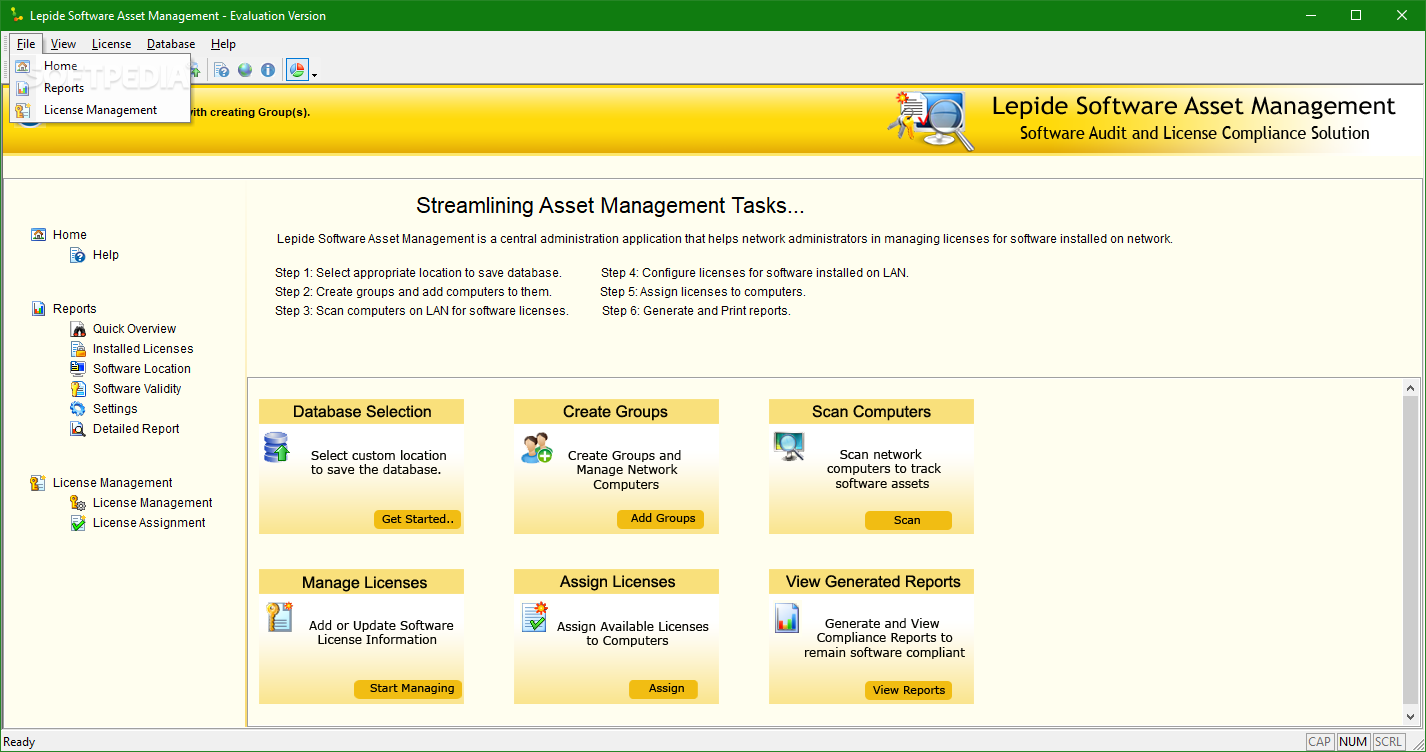Click the Create Groups card header
1426x752 pixels.
pyautogui.click(x=616, y=412)
